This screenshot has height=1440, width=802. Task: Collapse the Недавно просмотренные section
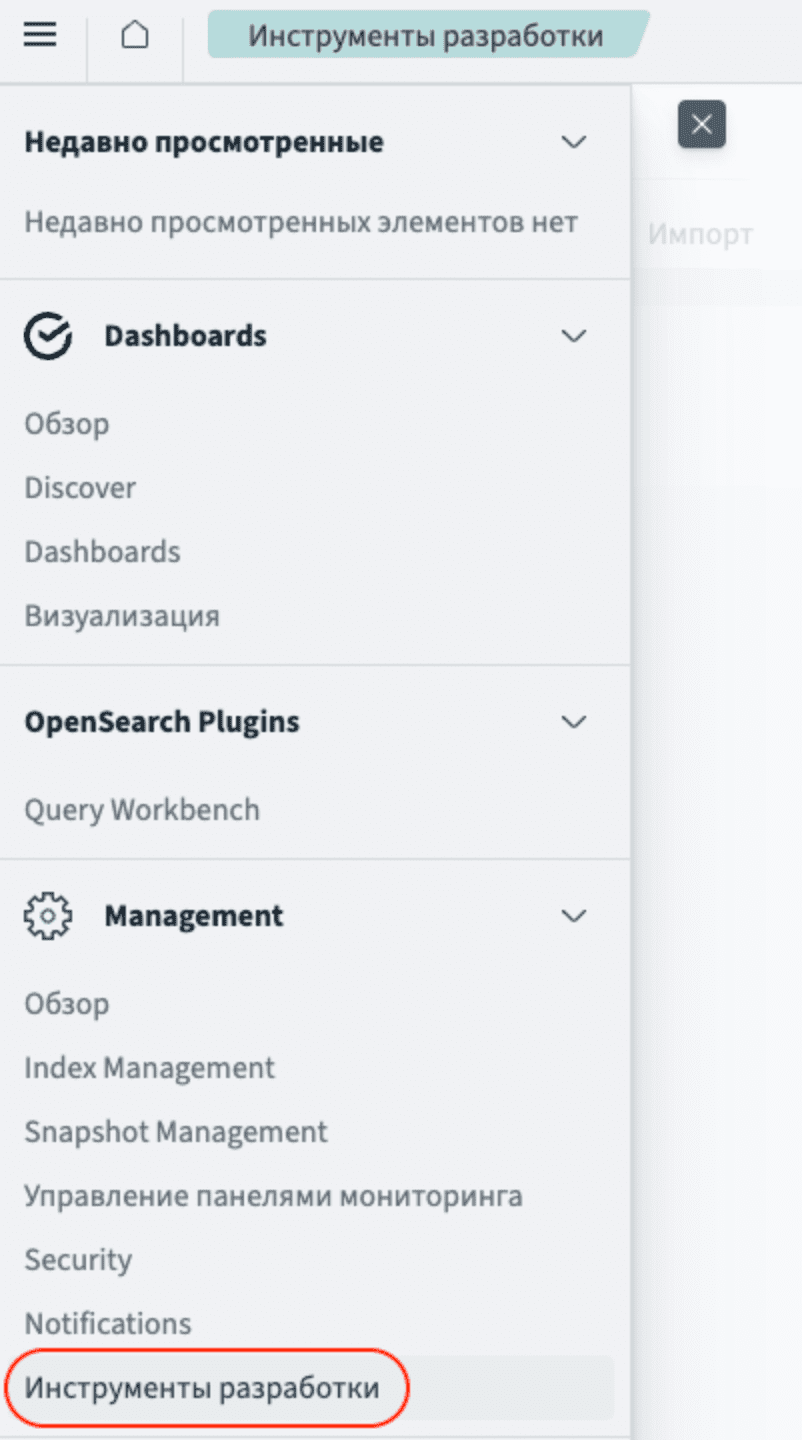coord(573,142)
